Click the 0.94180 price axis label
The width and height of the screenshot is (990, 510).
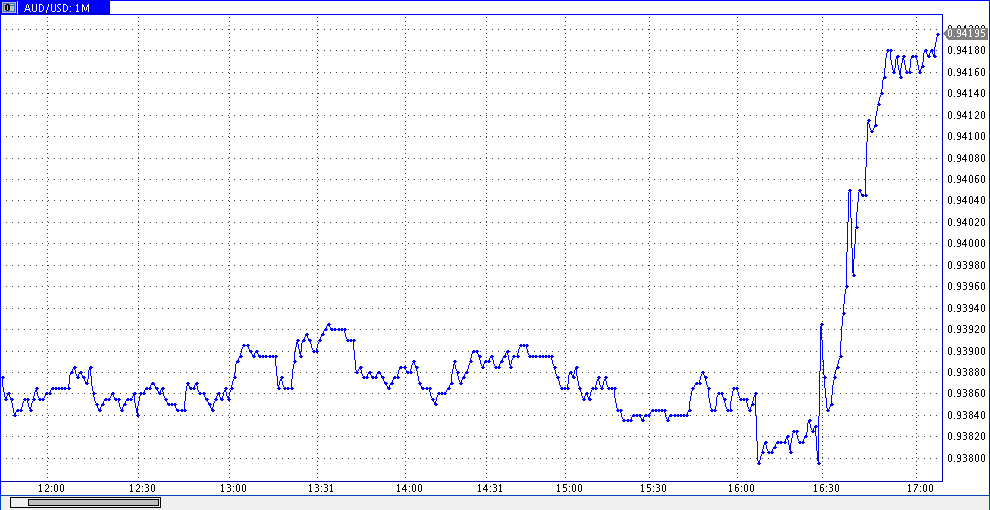tap(967, 50)
